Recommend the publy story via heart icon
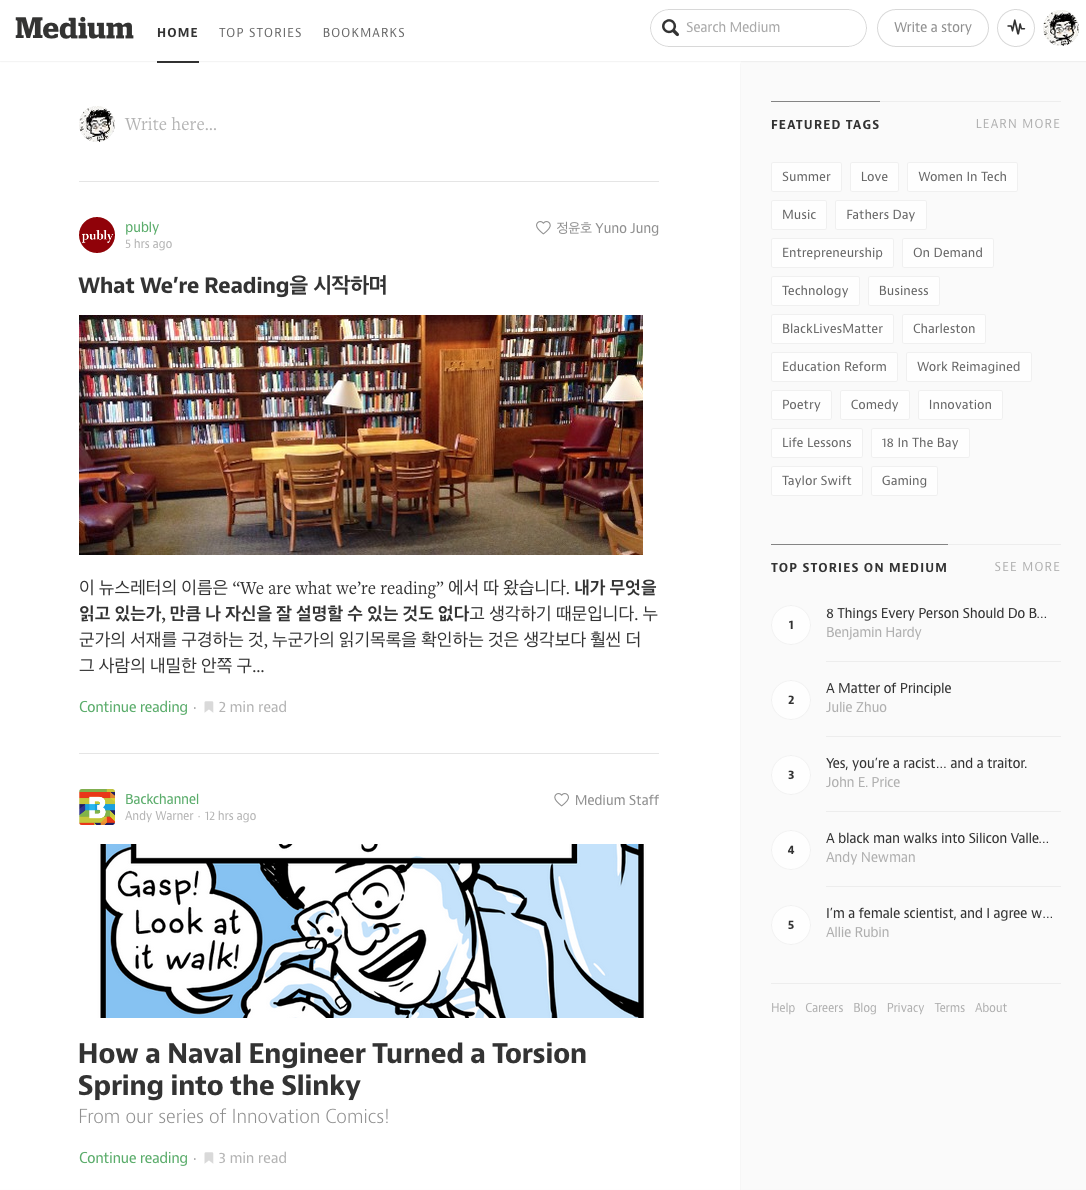The width and height of the screenshot is (1086, 1190). [x=543, y=228]
